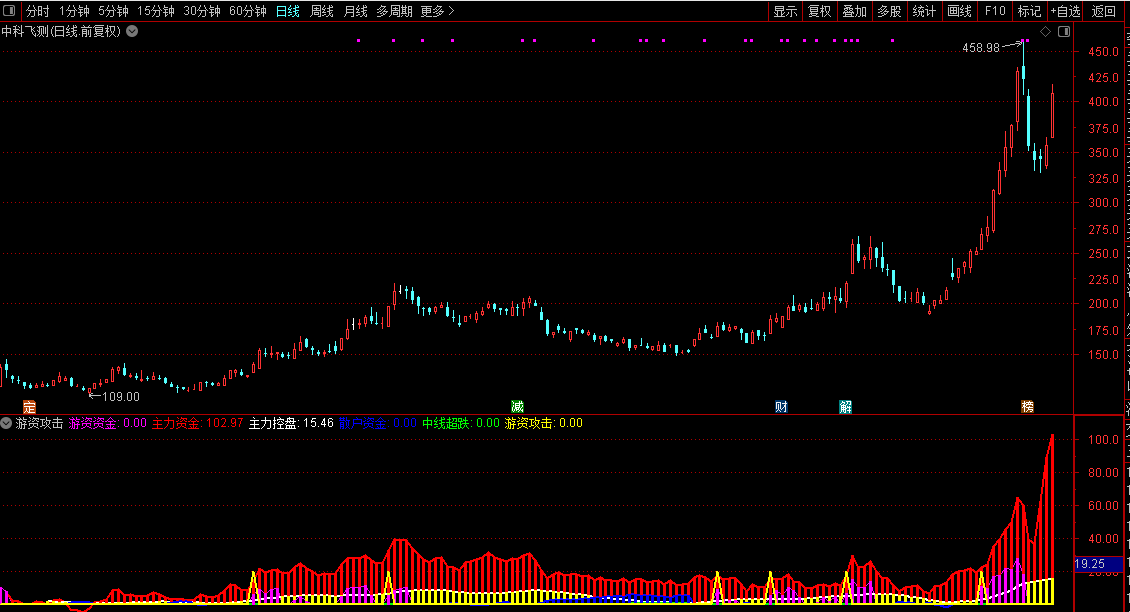
Task: Open the 减 event marker on timeline
Action: (x=517, y=407)
